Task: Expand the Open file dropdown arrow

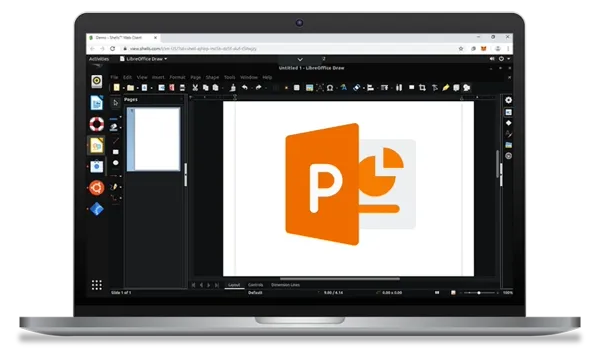Action: 137,88
